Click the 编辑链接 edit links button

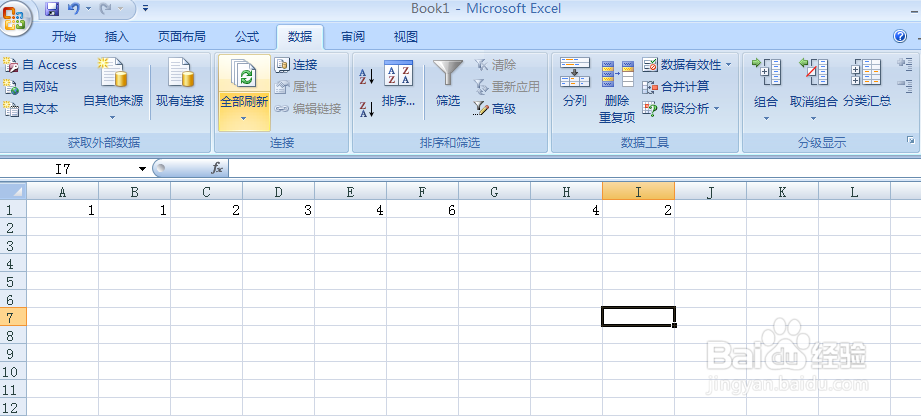tap(308, 108)
